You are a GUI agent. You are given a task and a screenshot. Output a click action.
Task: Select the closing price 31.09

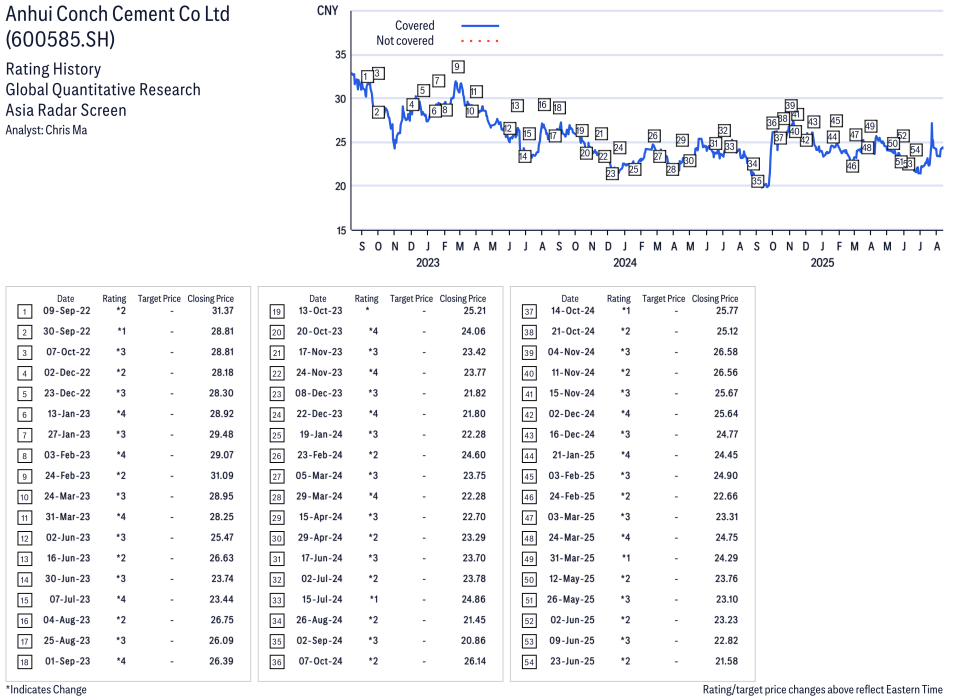[x=221, y=476]
